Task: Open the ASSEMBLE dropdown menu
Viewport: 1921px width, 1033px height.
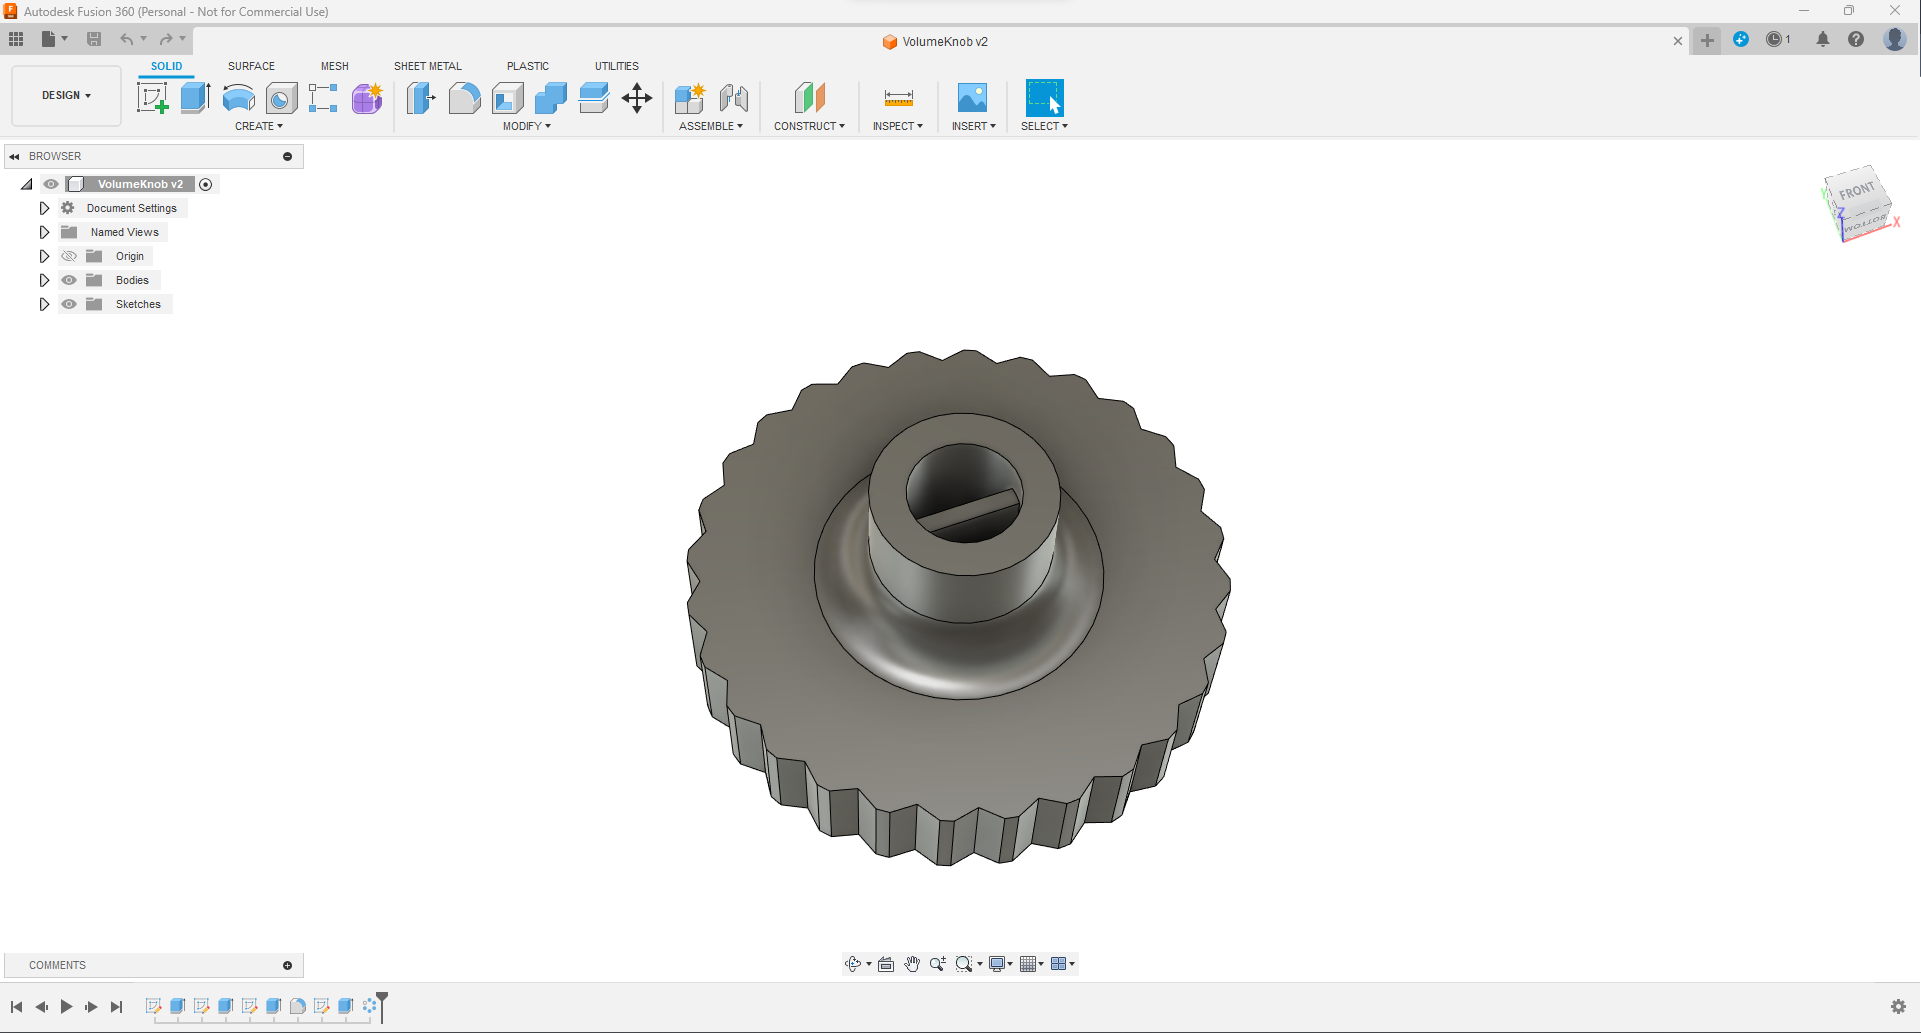Action: pos(711,126)
